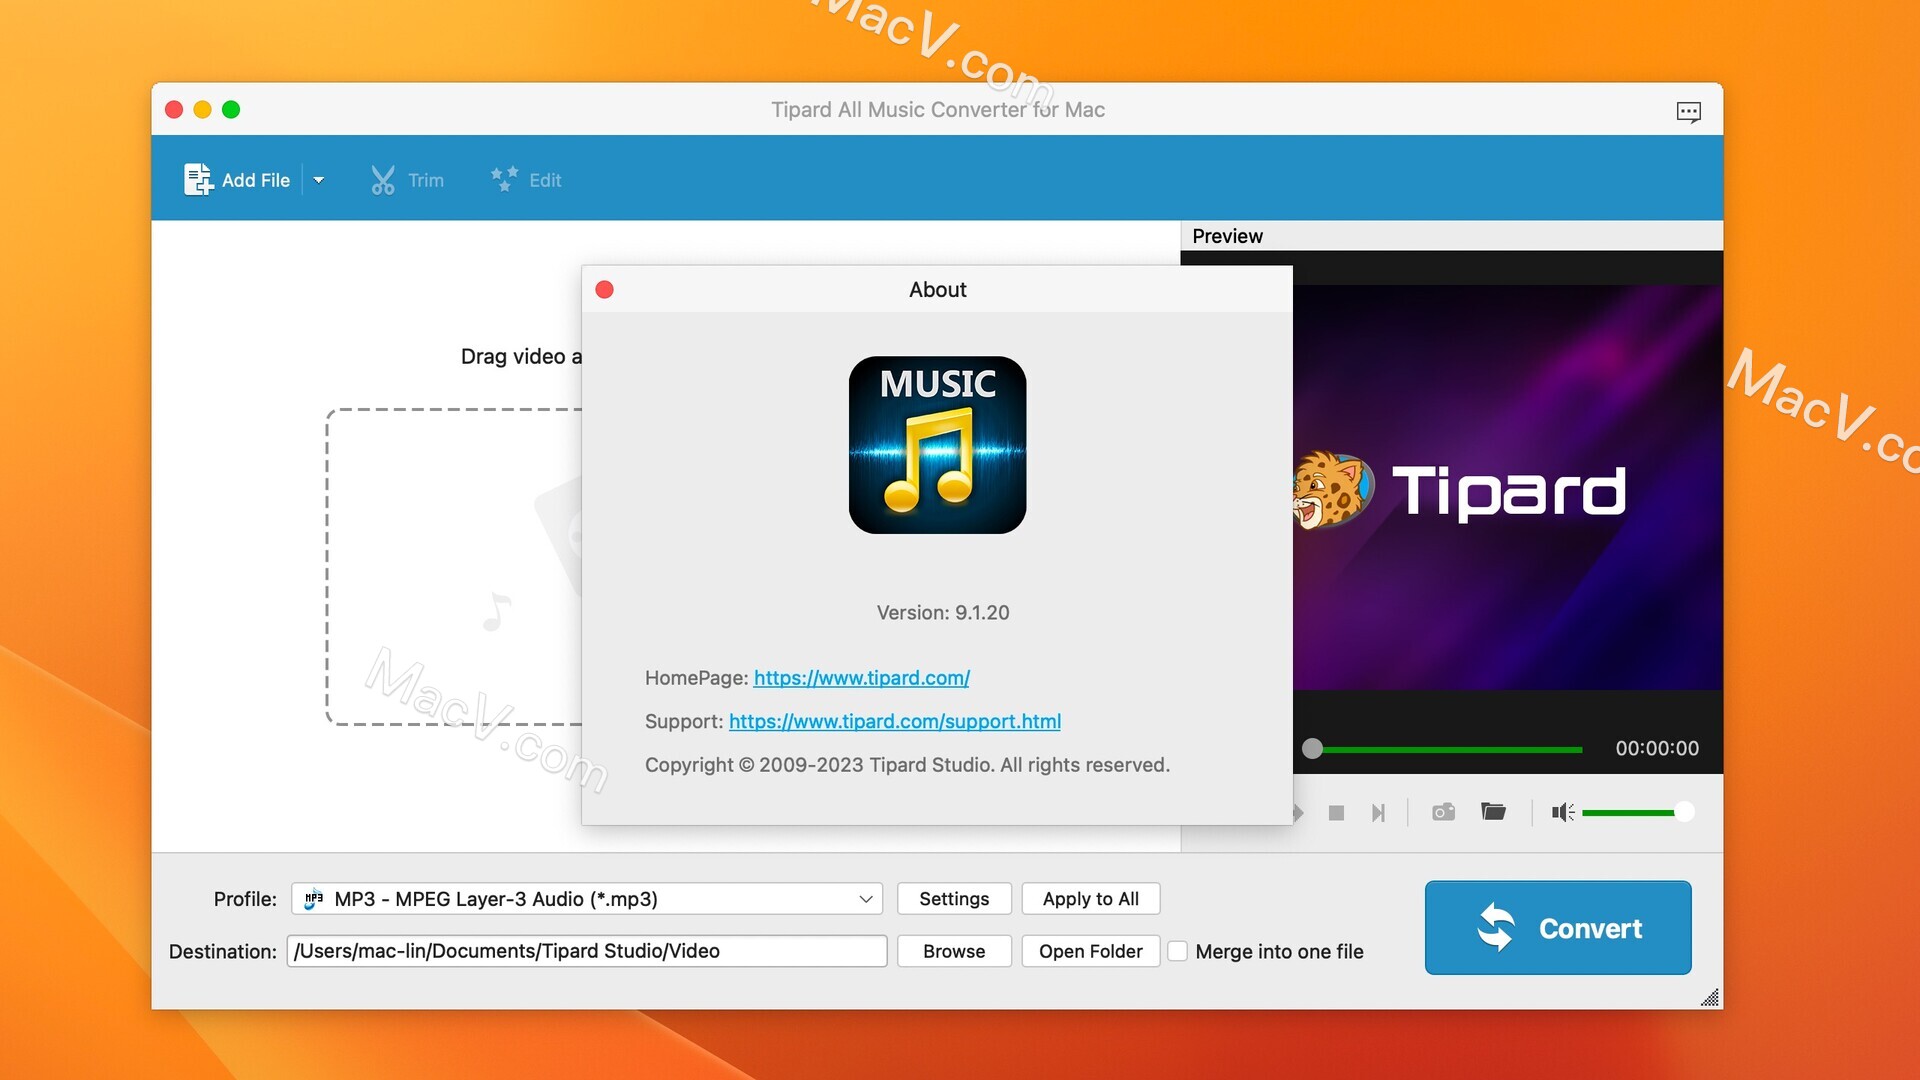Open the tipard.com support link
Viewport: 1920px width, 1080px height.
coord(894,720)
